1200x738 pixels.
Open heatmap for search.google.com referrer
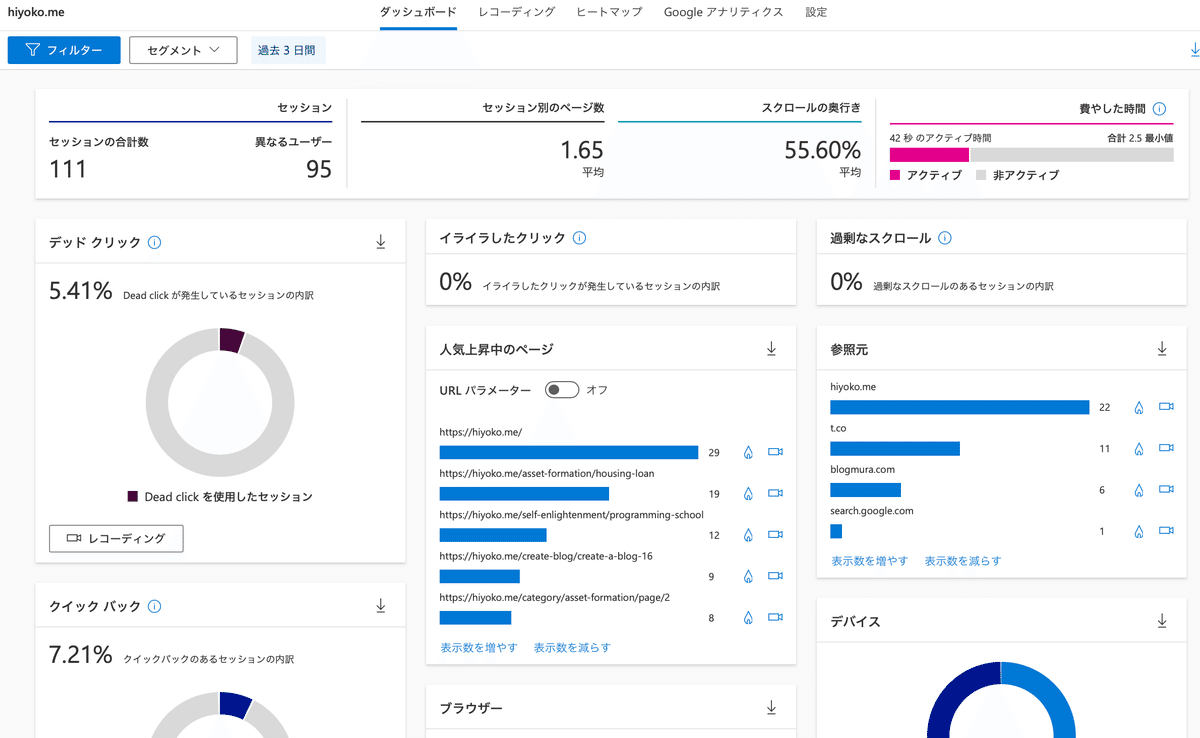click(x=1138, y=531)
